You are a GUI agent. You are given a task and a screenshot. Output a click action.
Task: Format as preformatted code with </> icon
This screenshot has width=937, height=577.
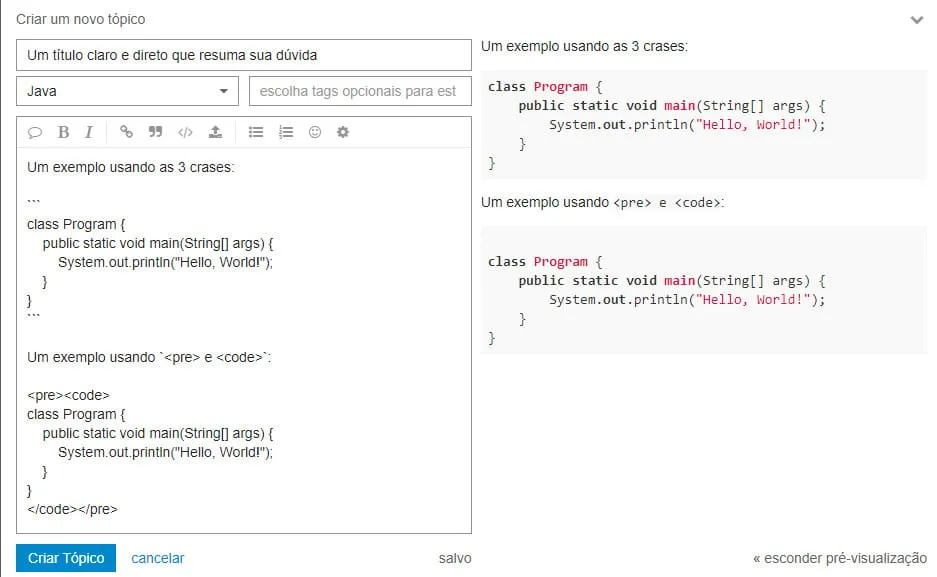[185, 132]
